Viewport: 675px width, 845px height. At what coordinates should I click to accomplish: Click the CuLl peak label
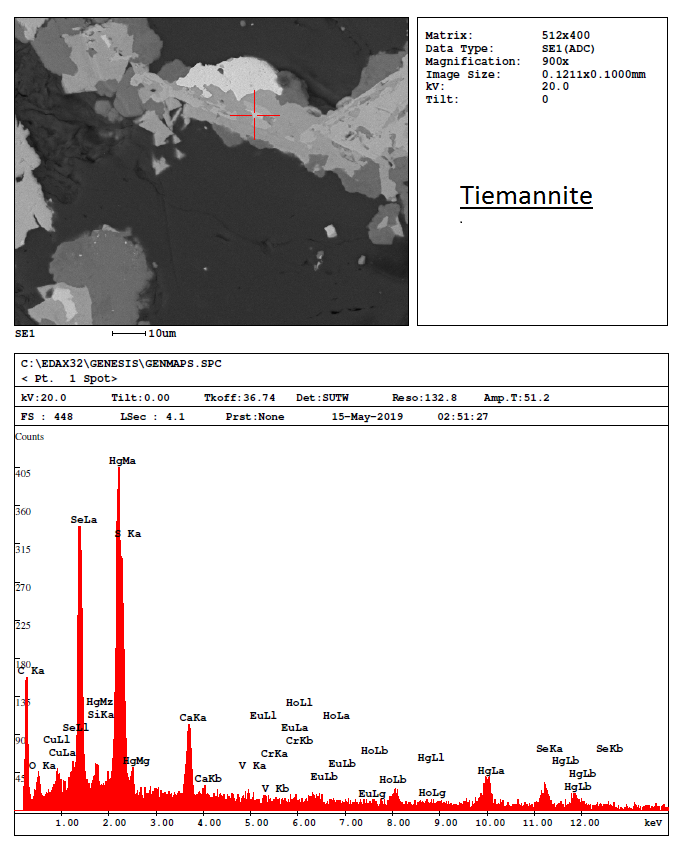pyautogui.click(x=57, y=739)
